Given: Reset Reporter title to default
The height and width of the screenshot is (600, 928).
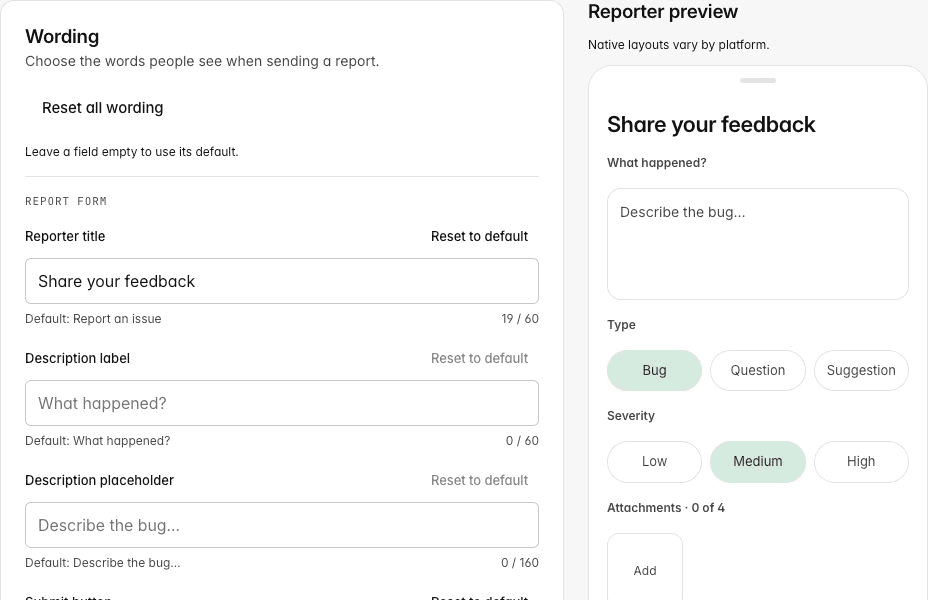Looking at the screenshot, I should click(x=479, y=236).
